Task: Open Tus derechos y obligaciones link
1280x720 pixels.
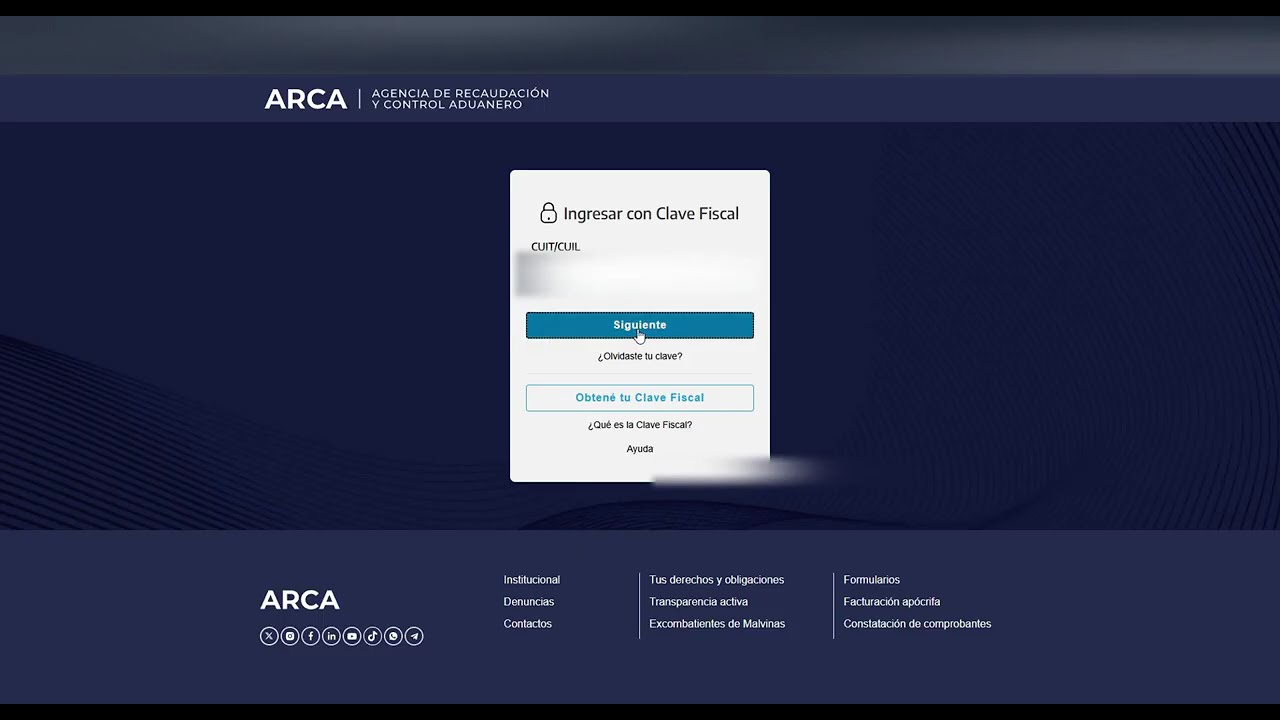Action: click(x=717, y=580)
